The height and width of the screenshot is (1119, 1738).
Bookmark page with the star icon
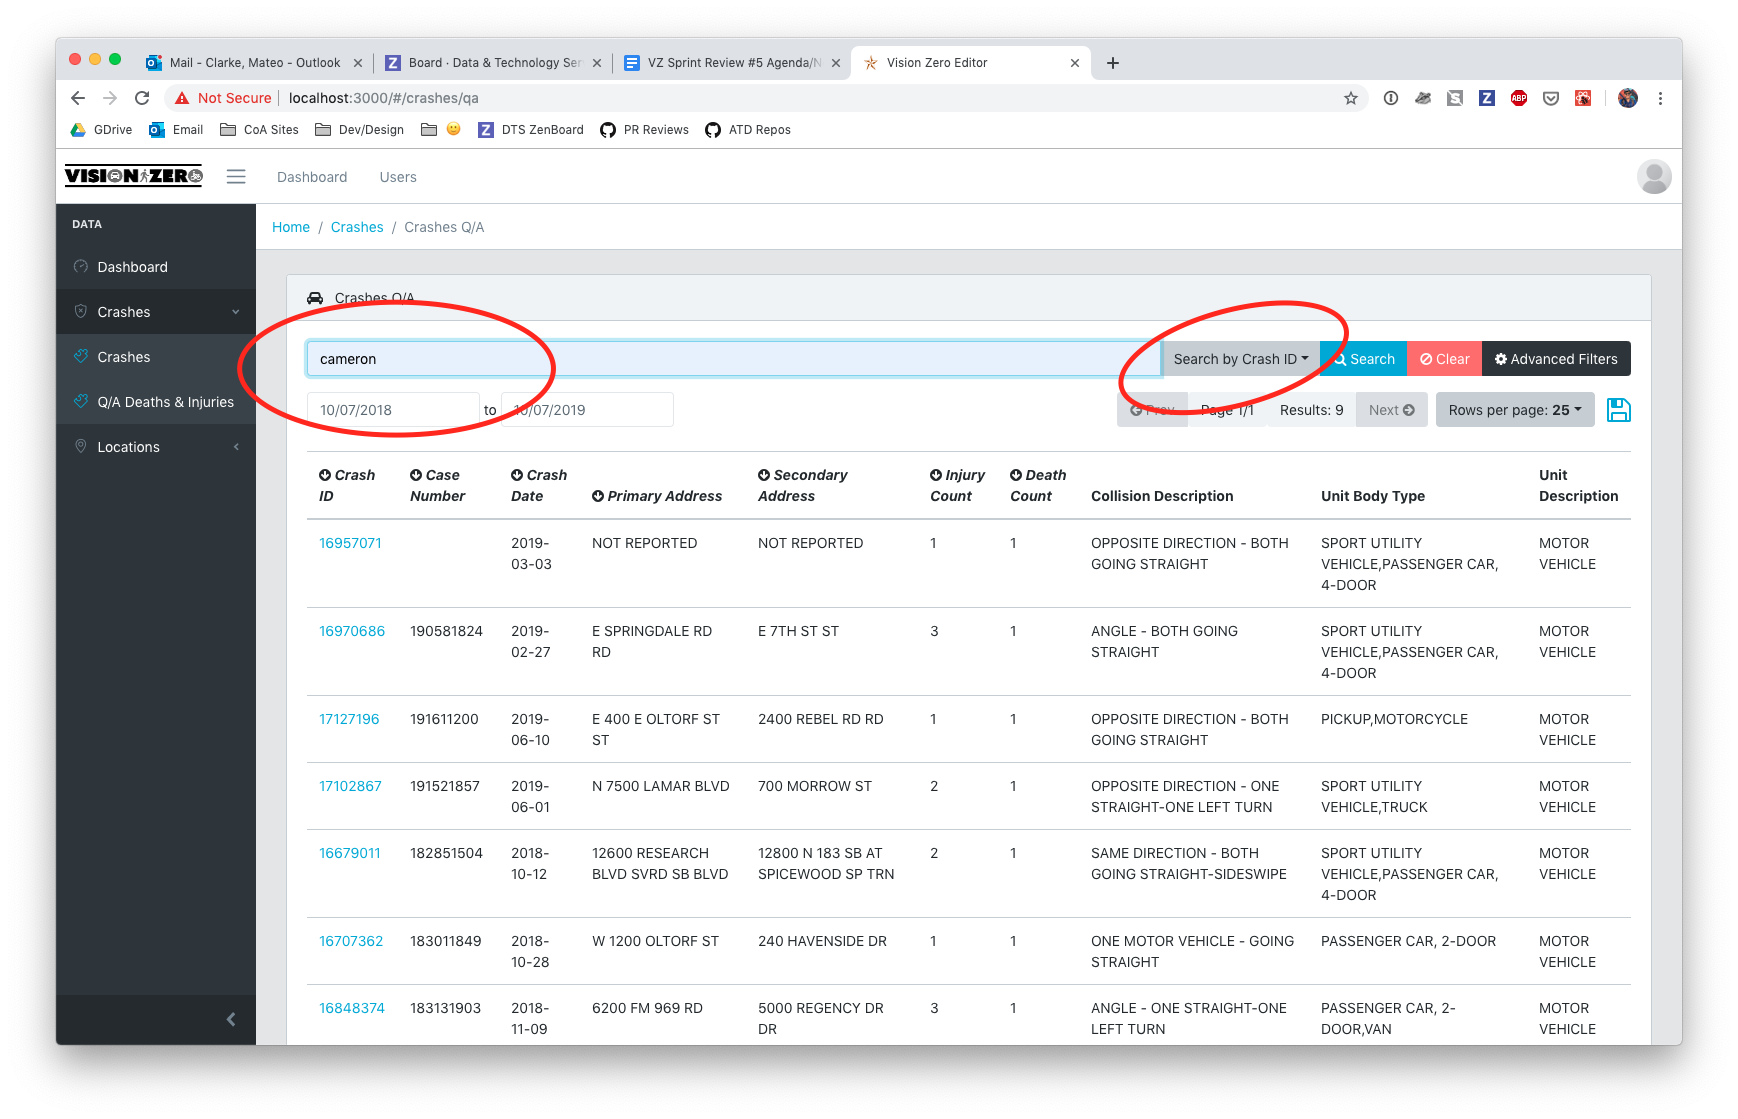[x=1351, y=98]
